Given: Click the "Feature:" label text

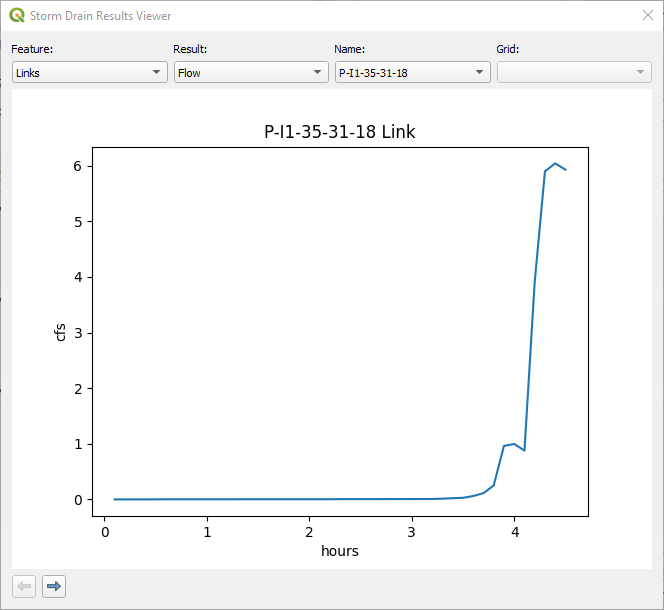Looking at the screenshot, I should coord(32,49).
